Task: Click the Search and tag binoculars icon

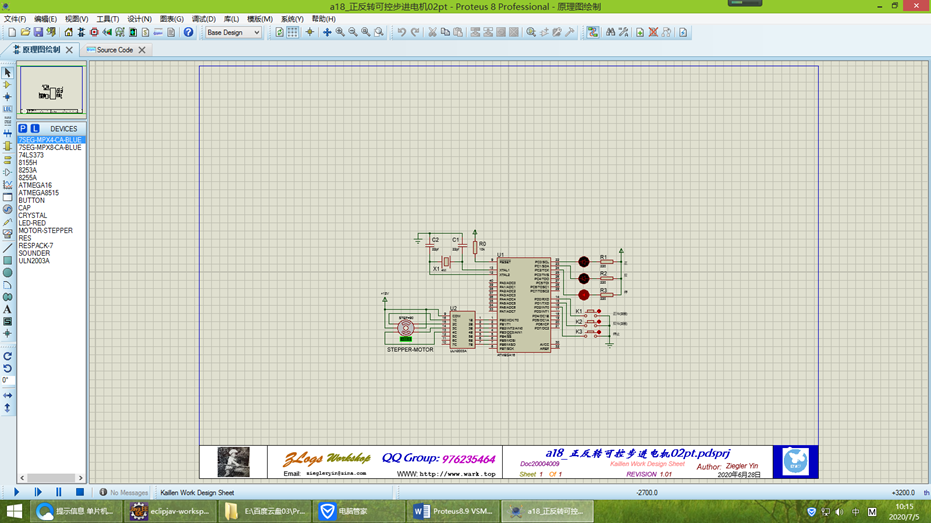Action: tap(610, 32)
